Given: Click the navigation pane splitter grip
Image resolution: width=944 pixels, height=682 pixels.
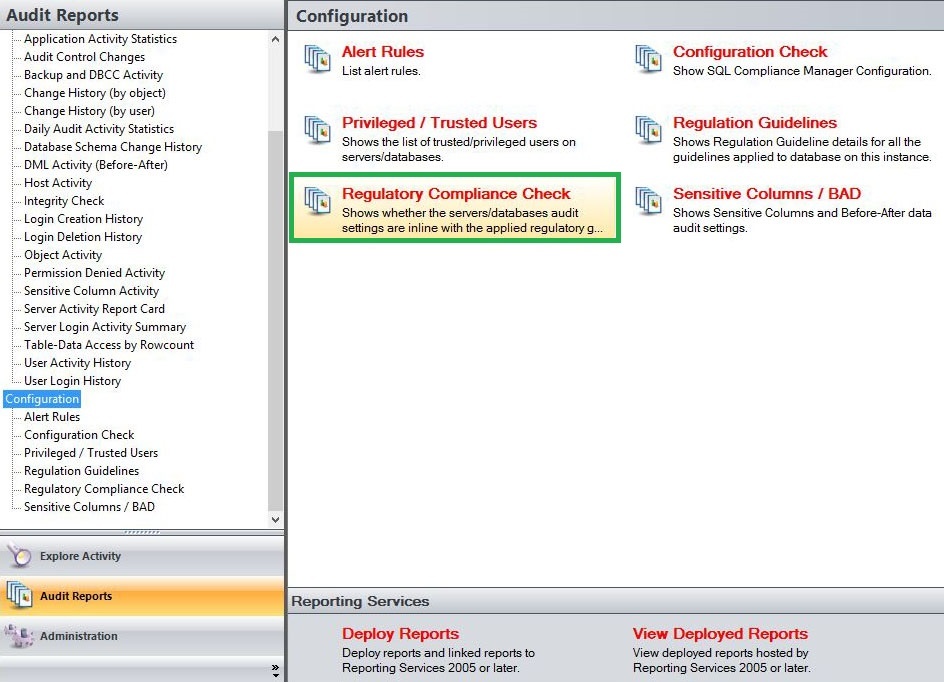Looking at the screenshot, I should click(x=141, y=532).
